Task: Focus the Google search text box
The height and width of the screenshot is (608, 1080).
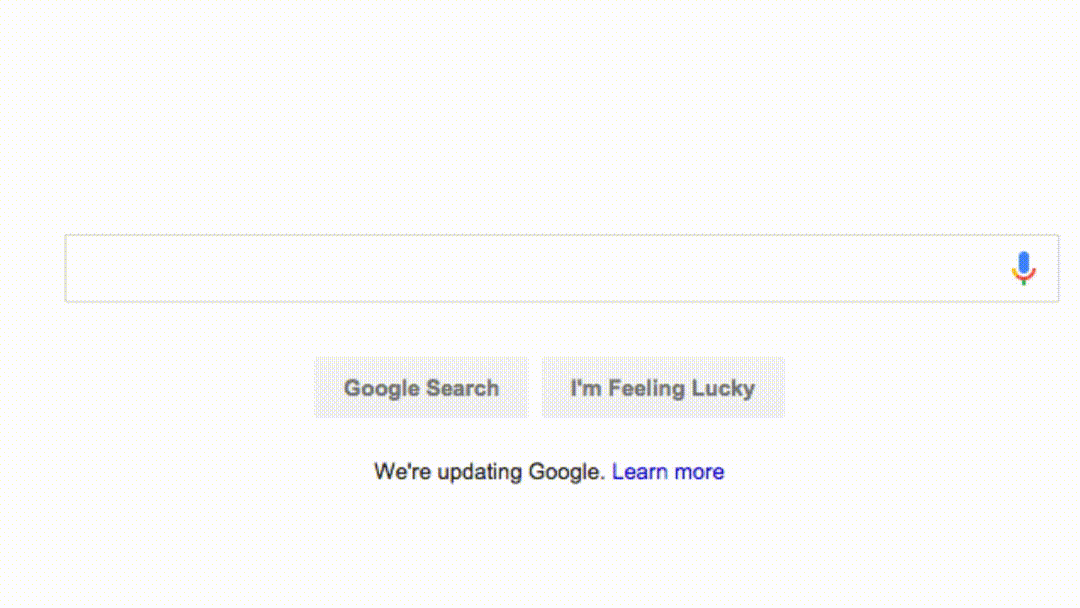Action: [530, 268]
